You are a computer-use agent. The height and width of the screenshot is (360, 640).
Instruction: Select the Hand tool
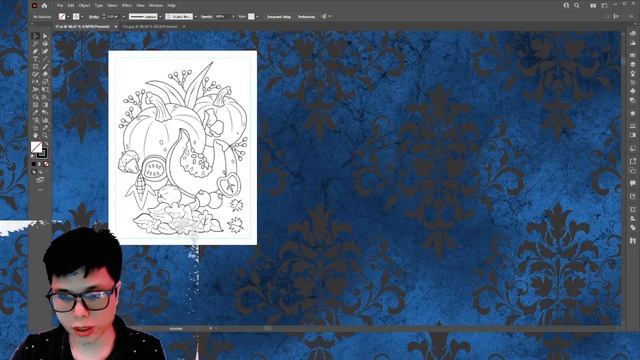[36, 135]
